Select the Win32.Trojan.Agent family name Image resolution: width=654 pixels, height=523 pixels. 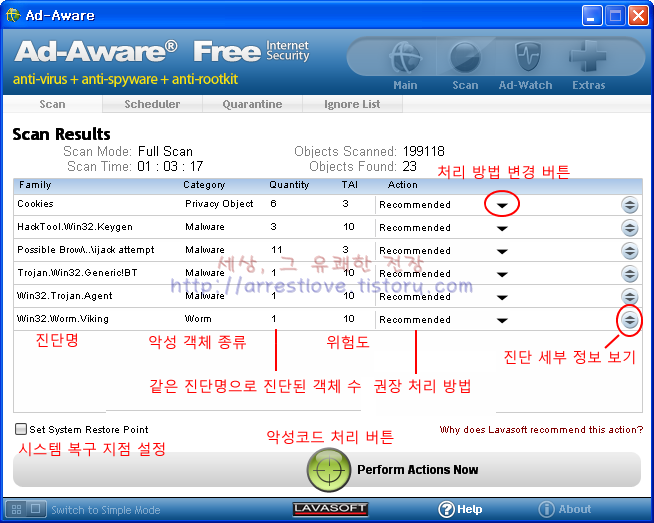click(65, 296)
